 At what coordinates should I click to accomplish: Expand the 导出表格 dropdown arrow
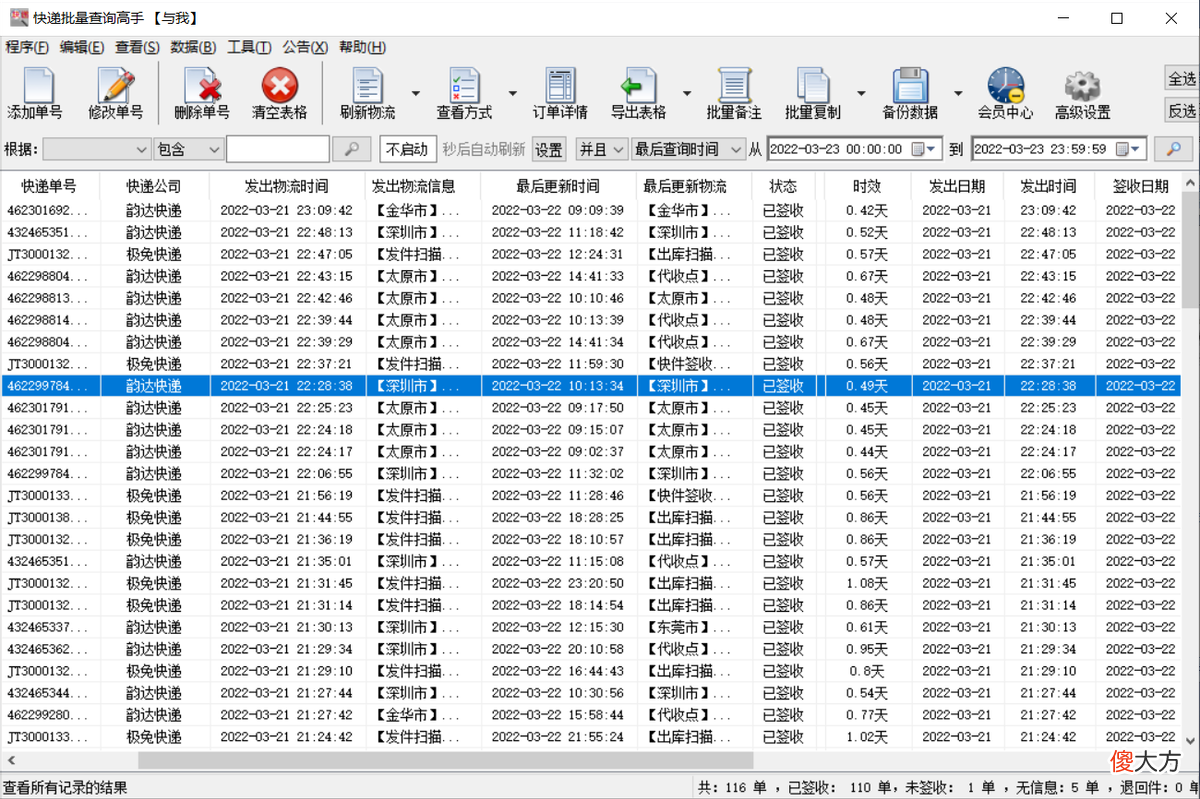pyautogui.click(x=688, y=94)
